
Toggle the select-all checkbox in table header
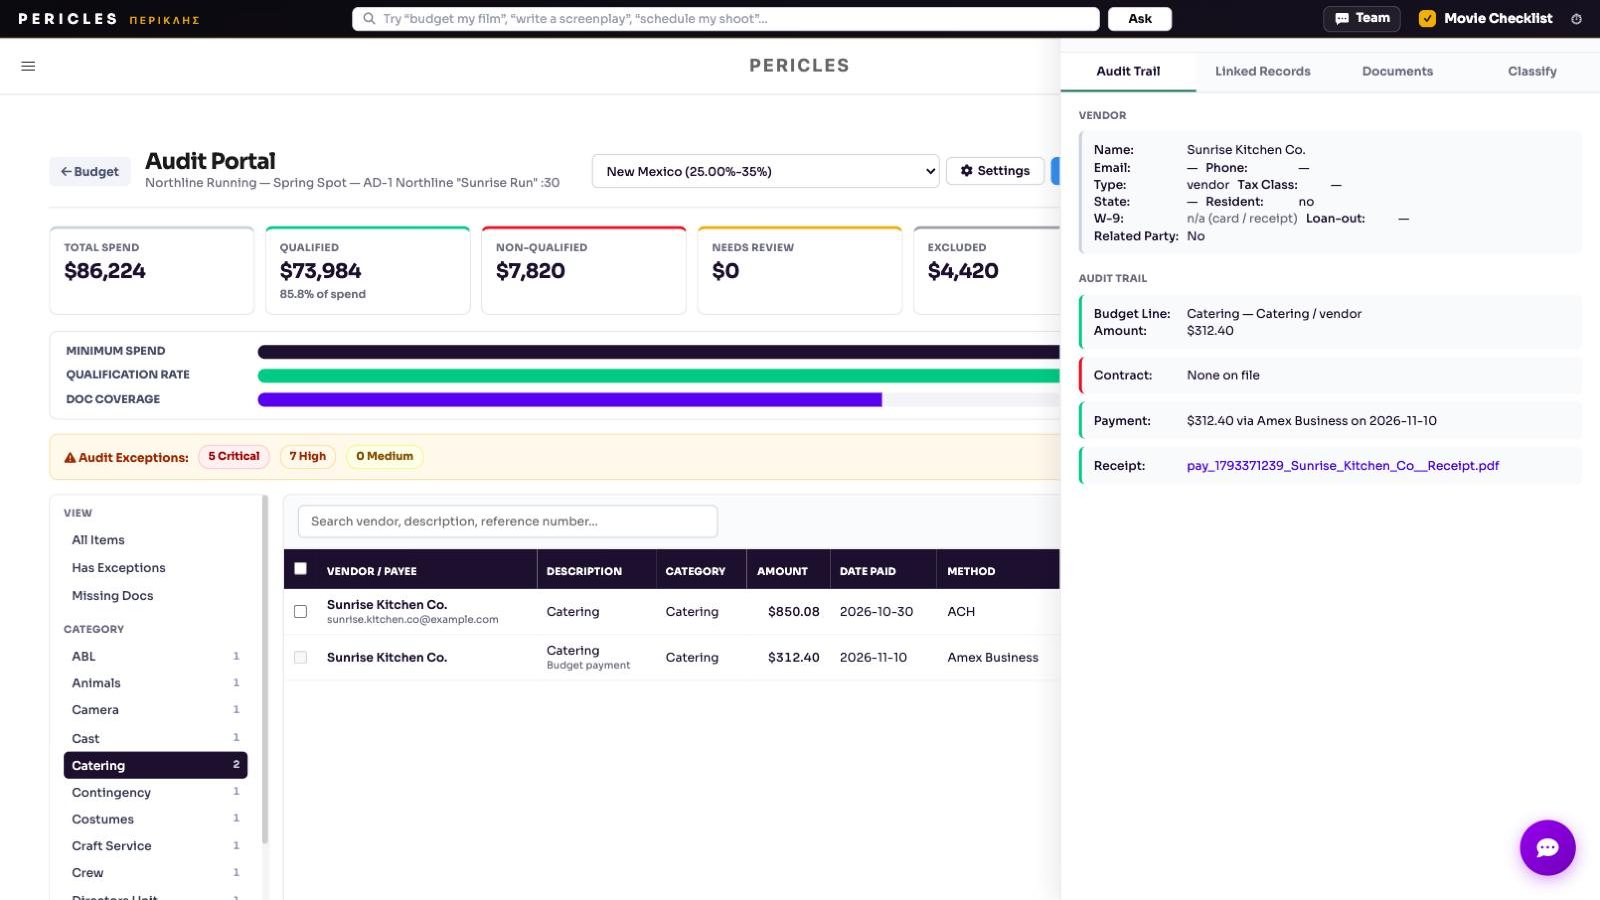pyautogui.click(x=300, y=568)
